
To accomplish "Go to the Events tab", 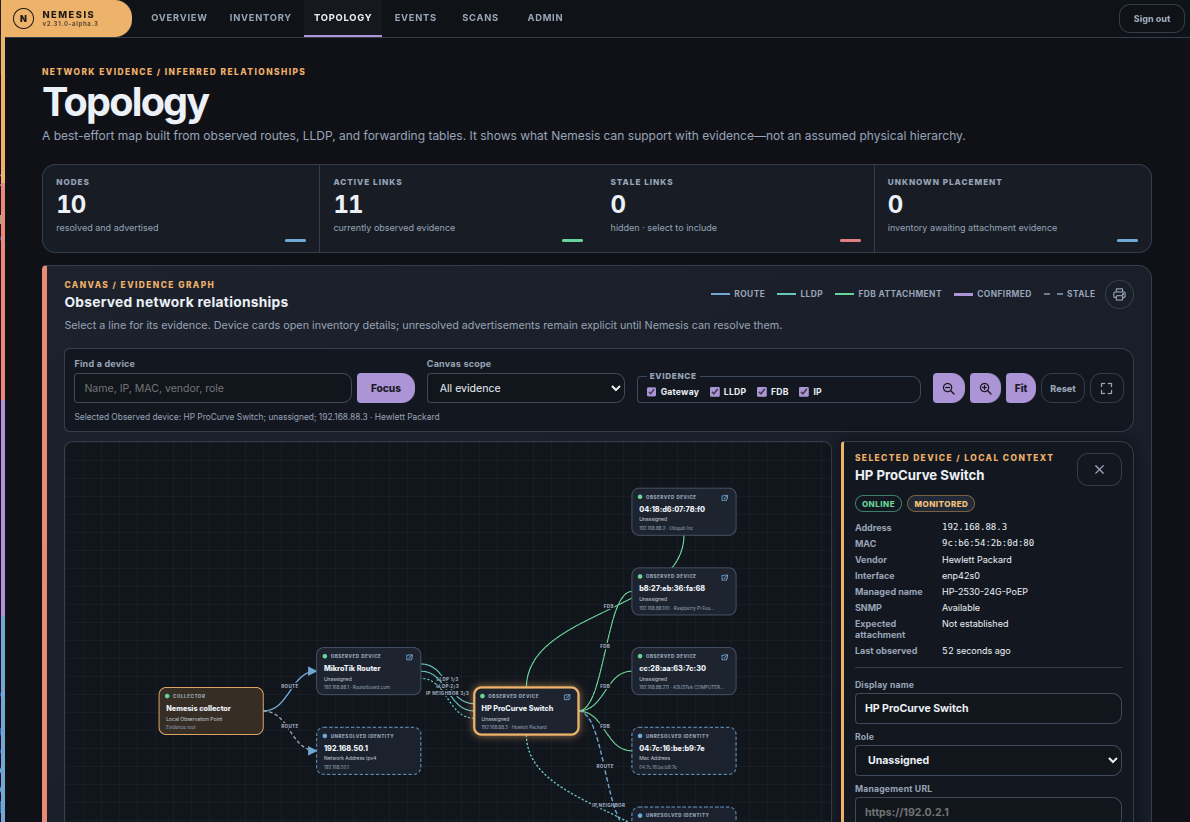I will click(x=415, y=17).
